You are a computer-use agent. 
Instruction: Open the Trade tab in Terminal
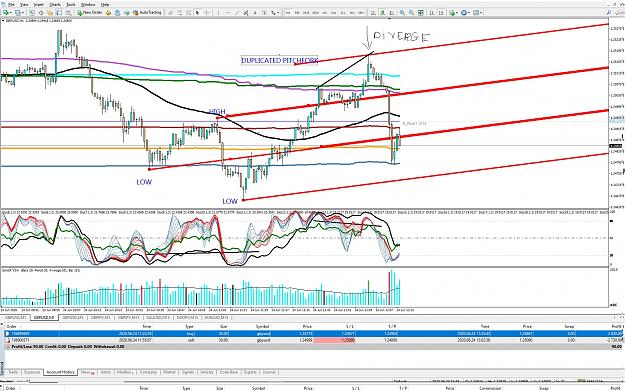[x=13, y=372]
